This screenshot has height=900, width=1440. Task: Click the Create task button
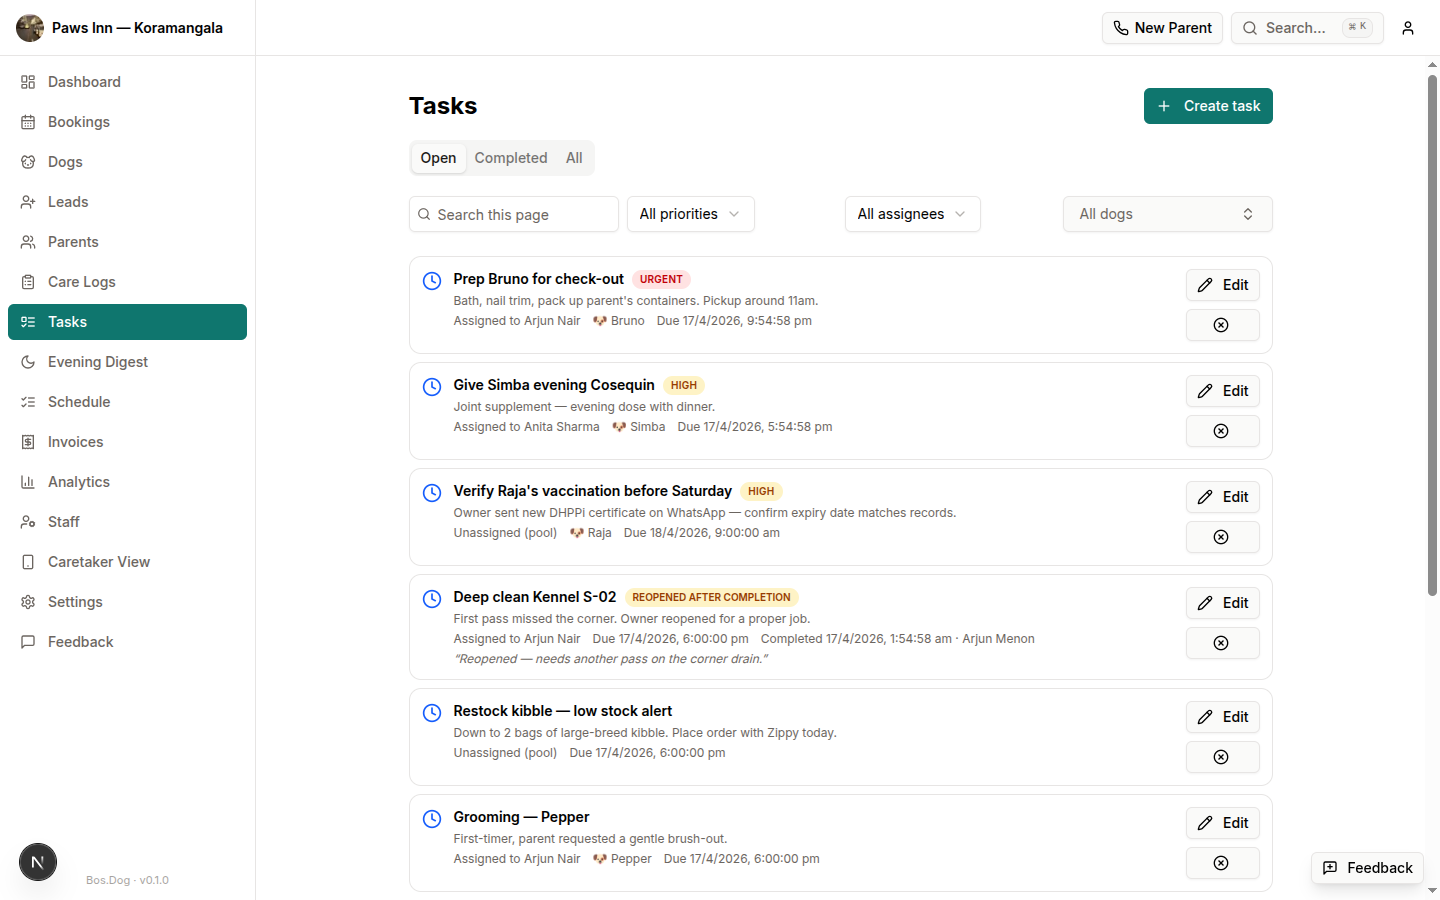[1208, 105]
